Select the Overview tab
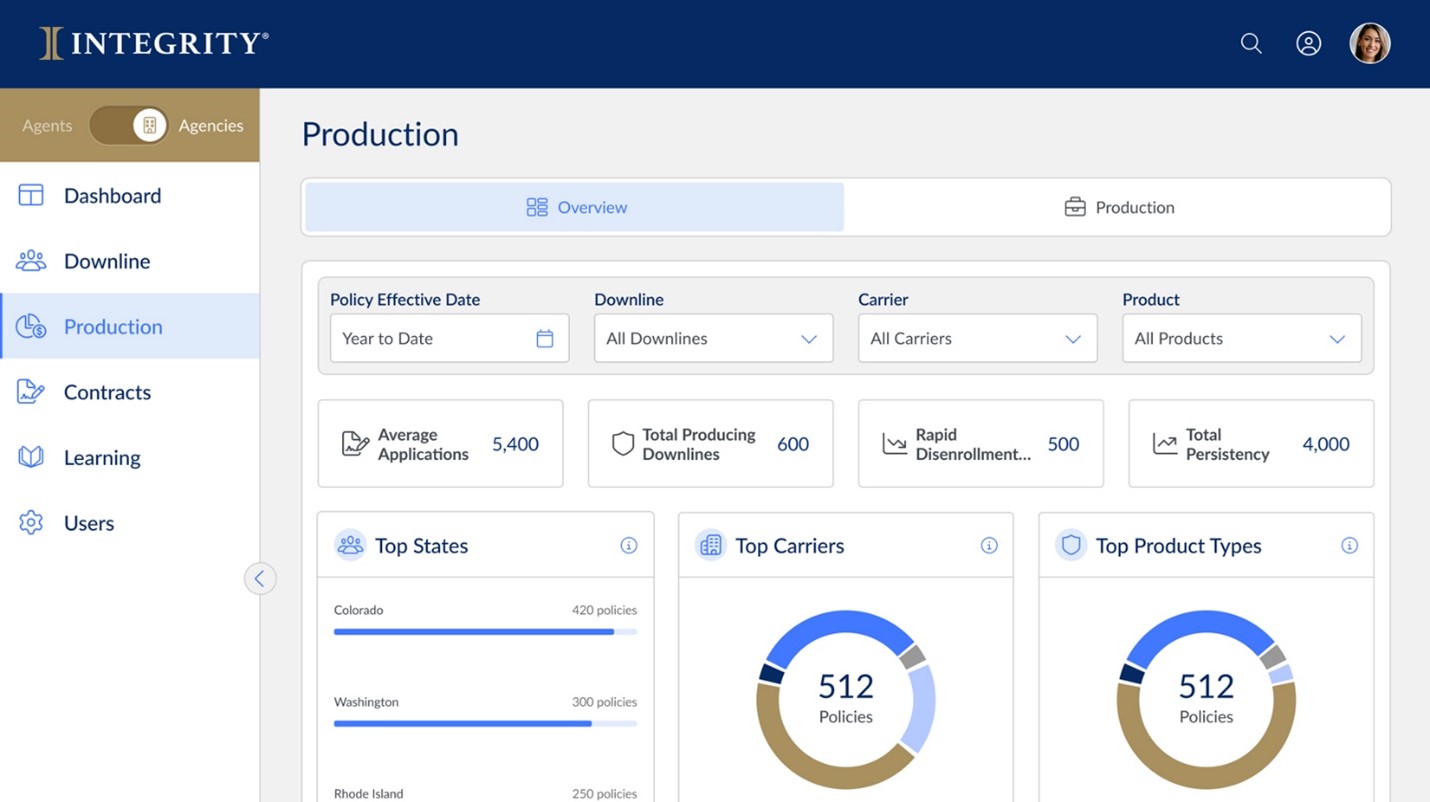 [x=575, y=206]
